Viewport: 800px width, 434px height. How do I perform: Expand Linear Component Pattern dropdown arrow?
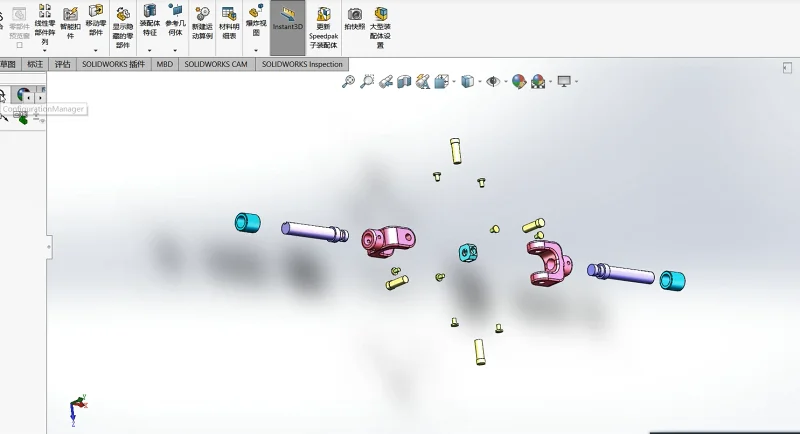click(x=45, y=50)
